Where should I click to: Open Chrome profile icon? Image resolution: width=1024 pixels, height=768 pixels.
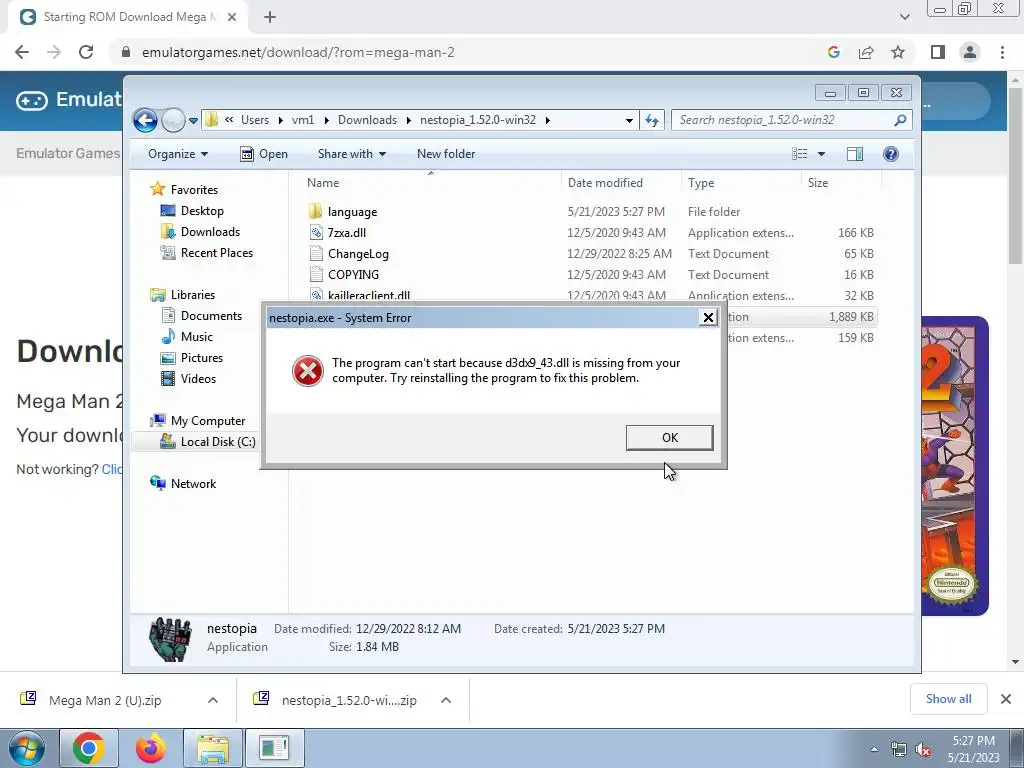(970, 52)
